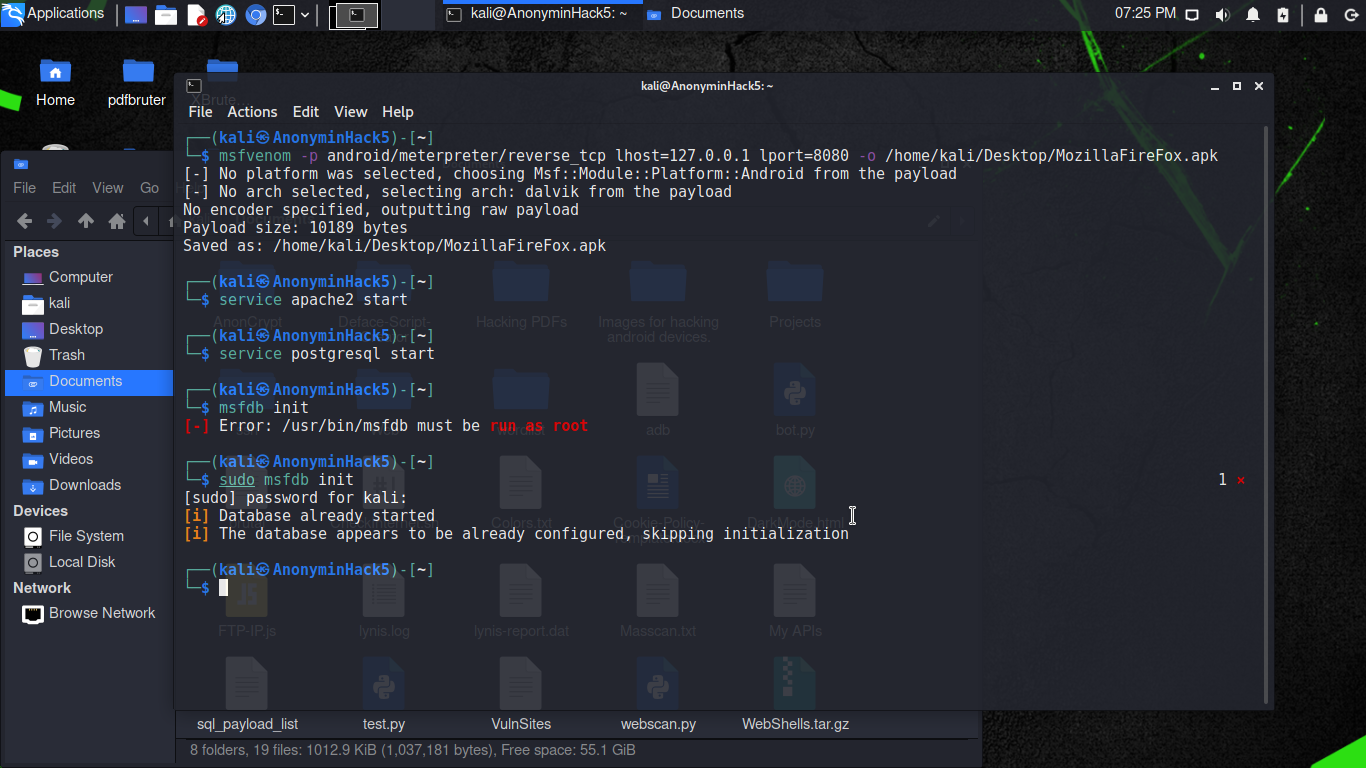Open the terminal File menu
1366x768 pixels.
pos(200,112)
